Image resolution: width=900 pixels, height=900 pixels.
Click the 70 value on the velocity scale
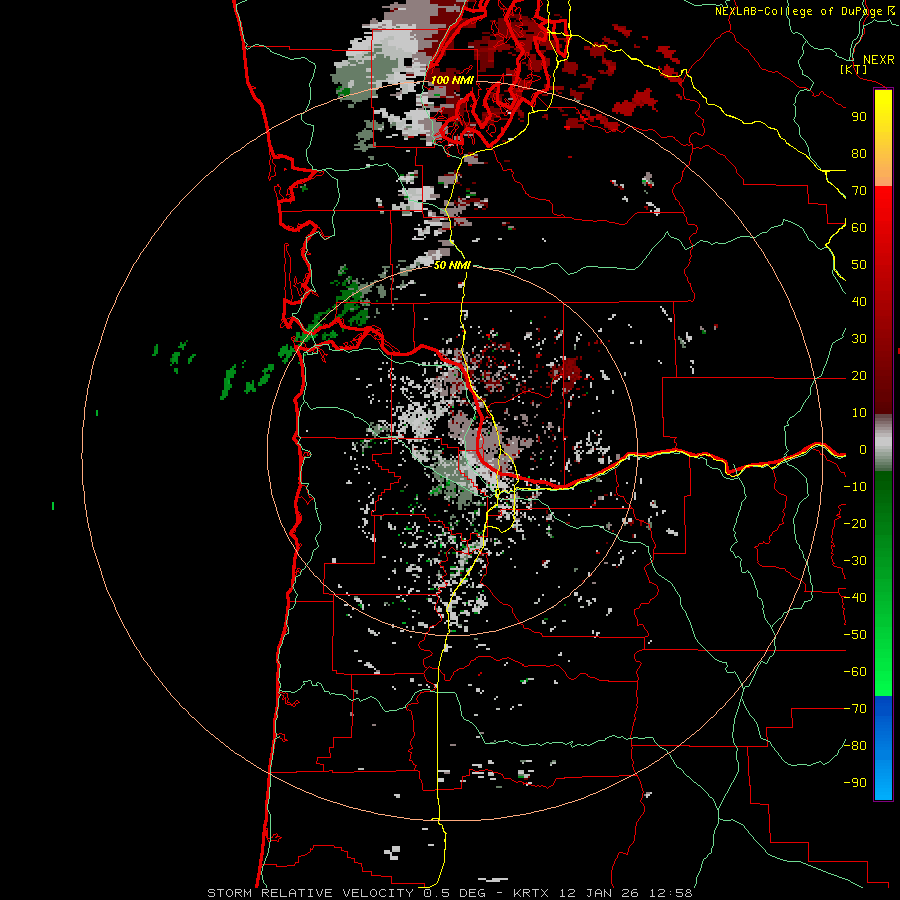click(x=859, y=191)
